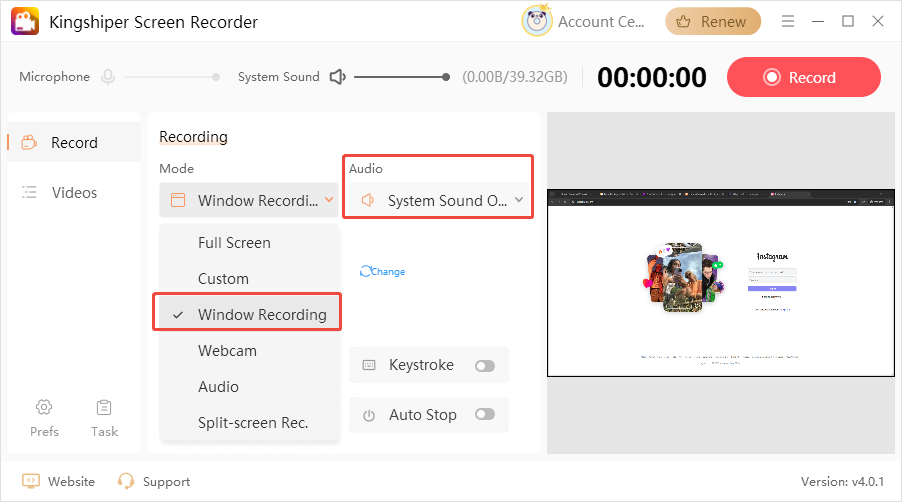The width and height of the screenshot is (902, 502).
Task: Select Audio mode option
Action: 249,386
